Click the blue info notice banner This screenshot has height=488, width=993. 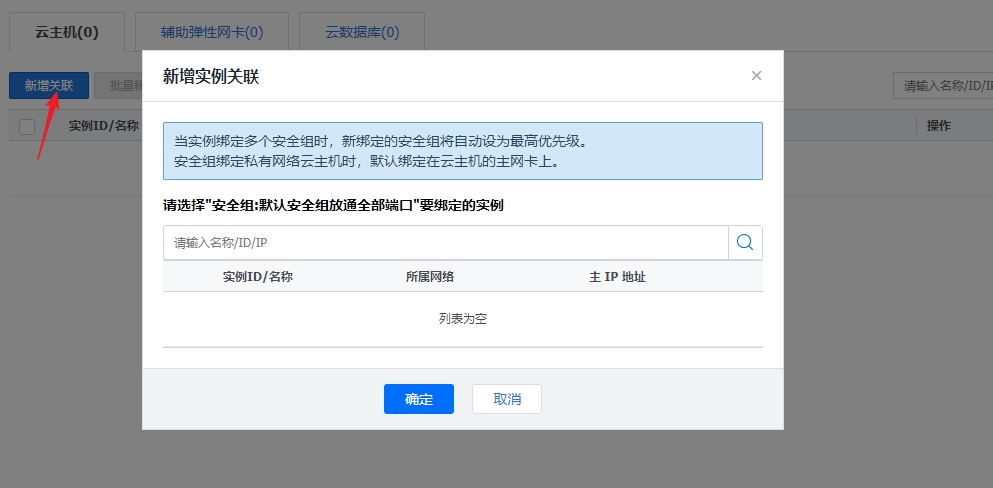pyautogui.click(x=462, y=151)
